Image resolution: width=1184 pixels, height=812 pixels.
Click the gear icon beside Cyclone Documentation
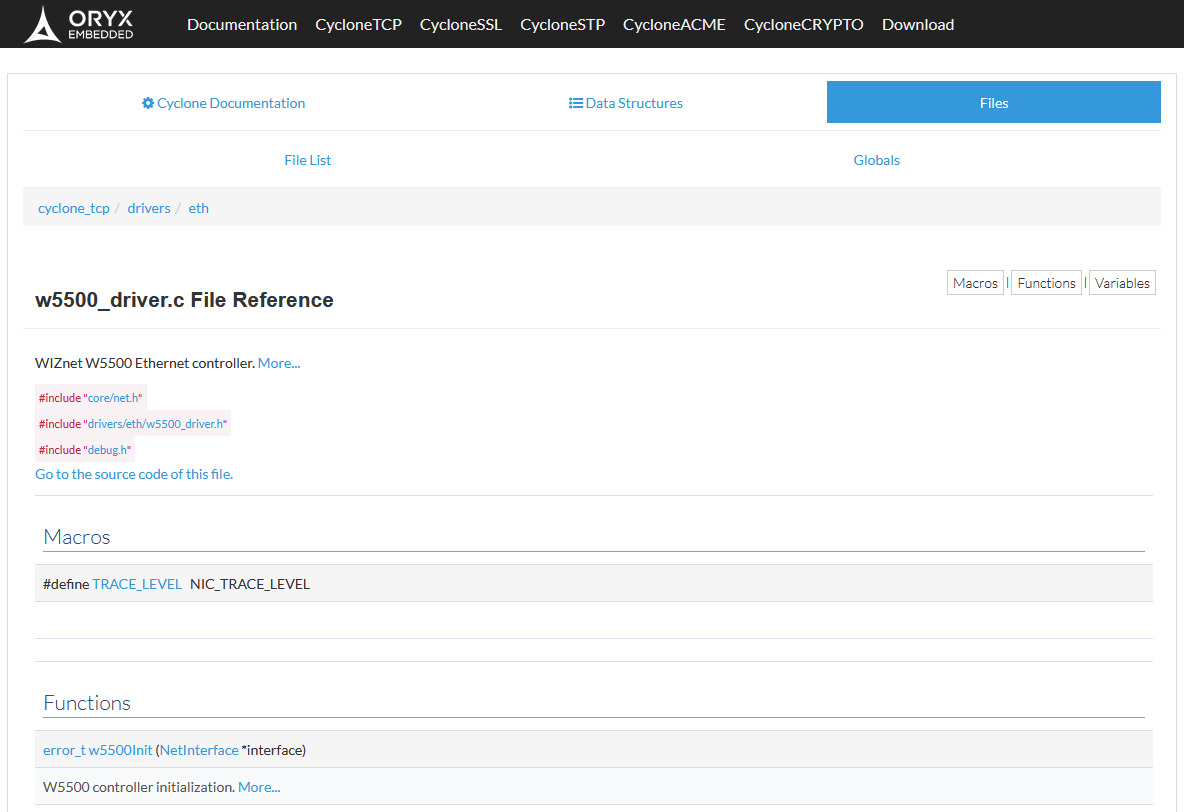pos(148,103)
